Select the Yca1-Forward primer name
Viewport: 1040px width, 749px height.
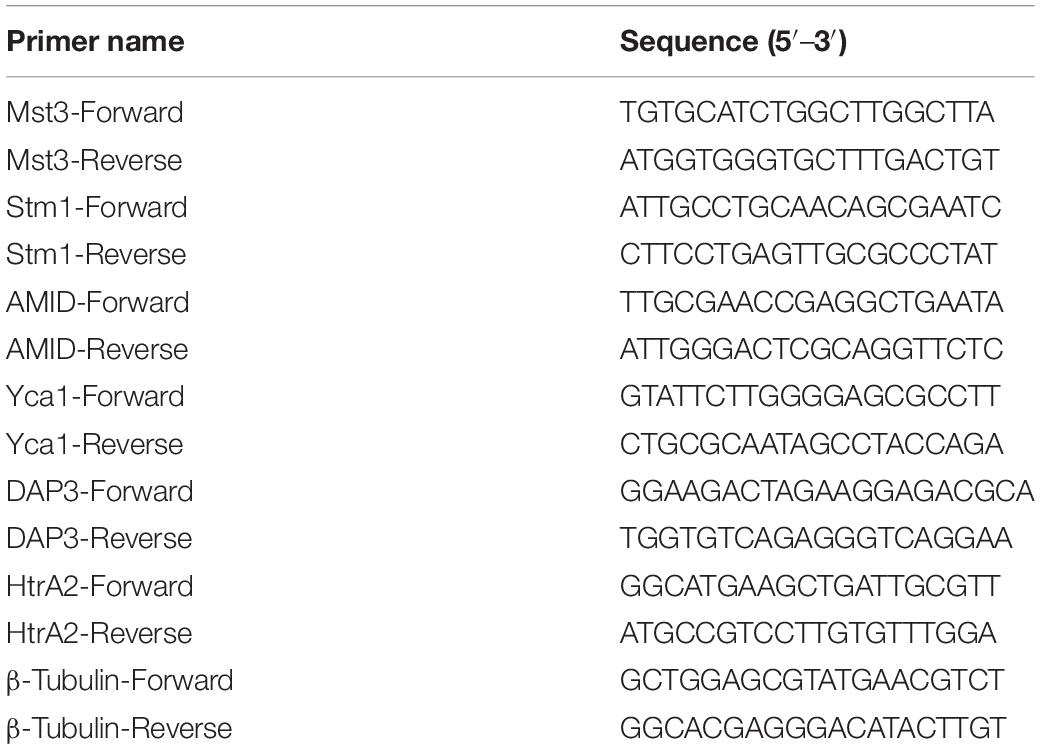point(95,396)
